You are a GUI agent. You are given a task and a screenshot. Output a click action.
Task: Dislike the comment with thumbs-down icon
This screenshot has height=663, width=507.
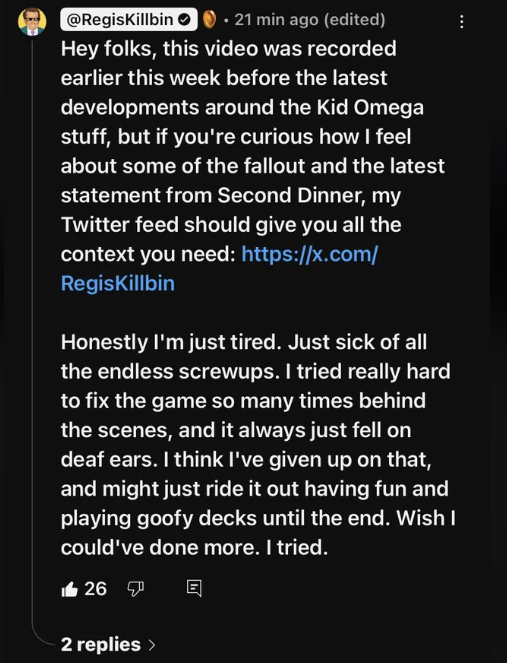click(135, 589)
